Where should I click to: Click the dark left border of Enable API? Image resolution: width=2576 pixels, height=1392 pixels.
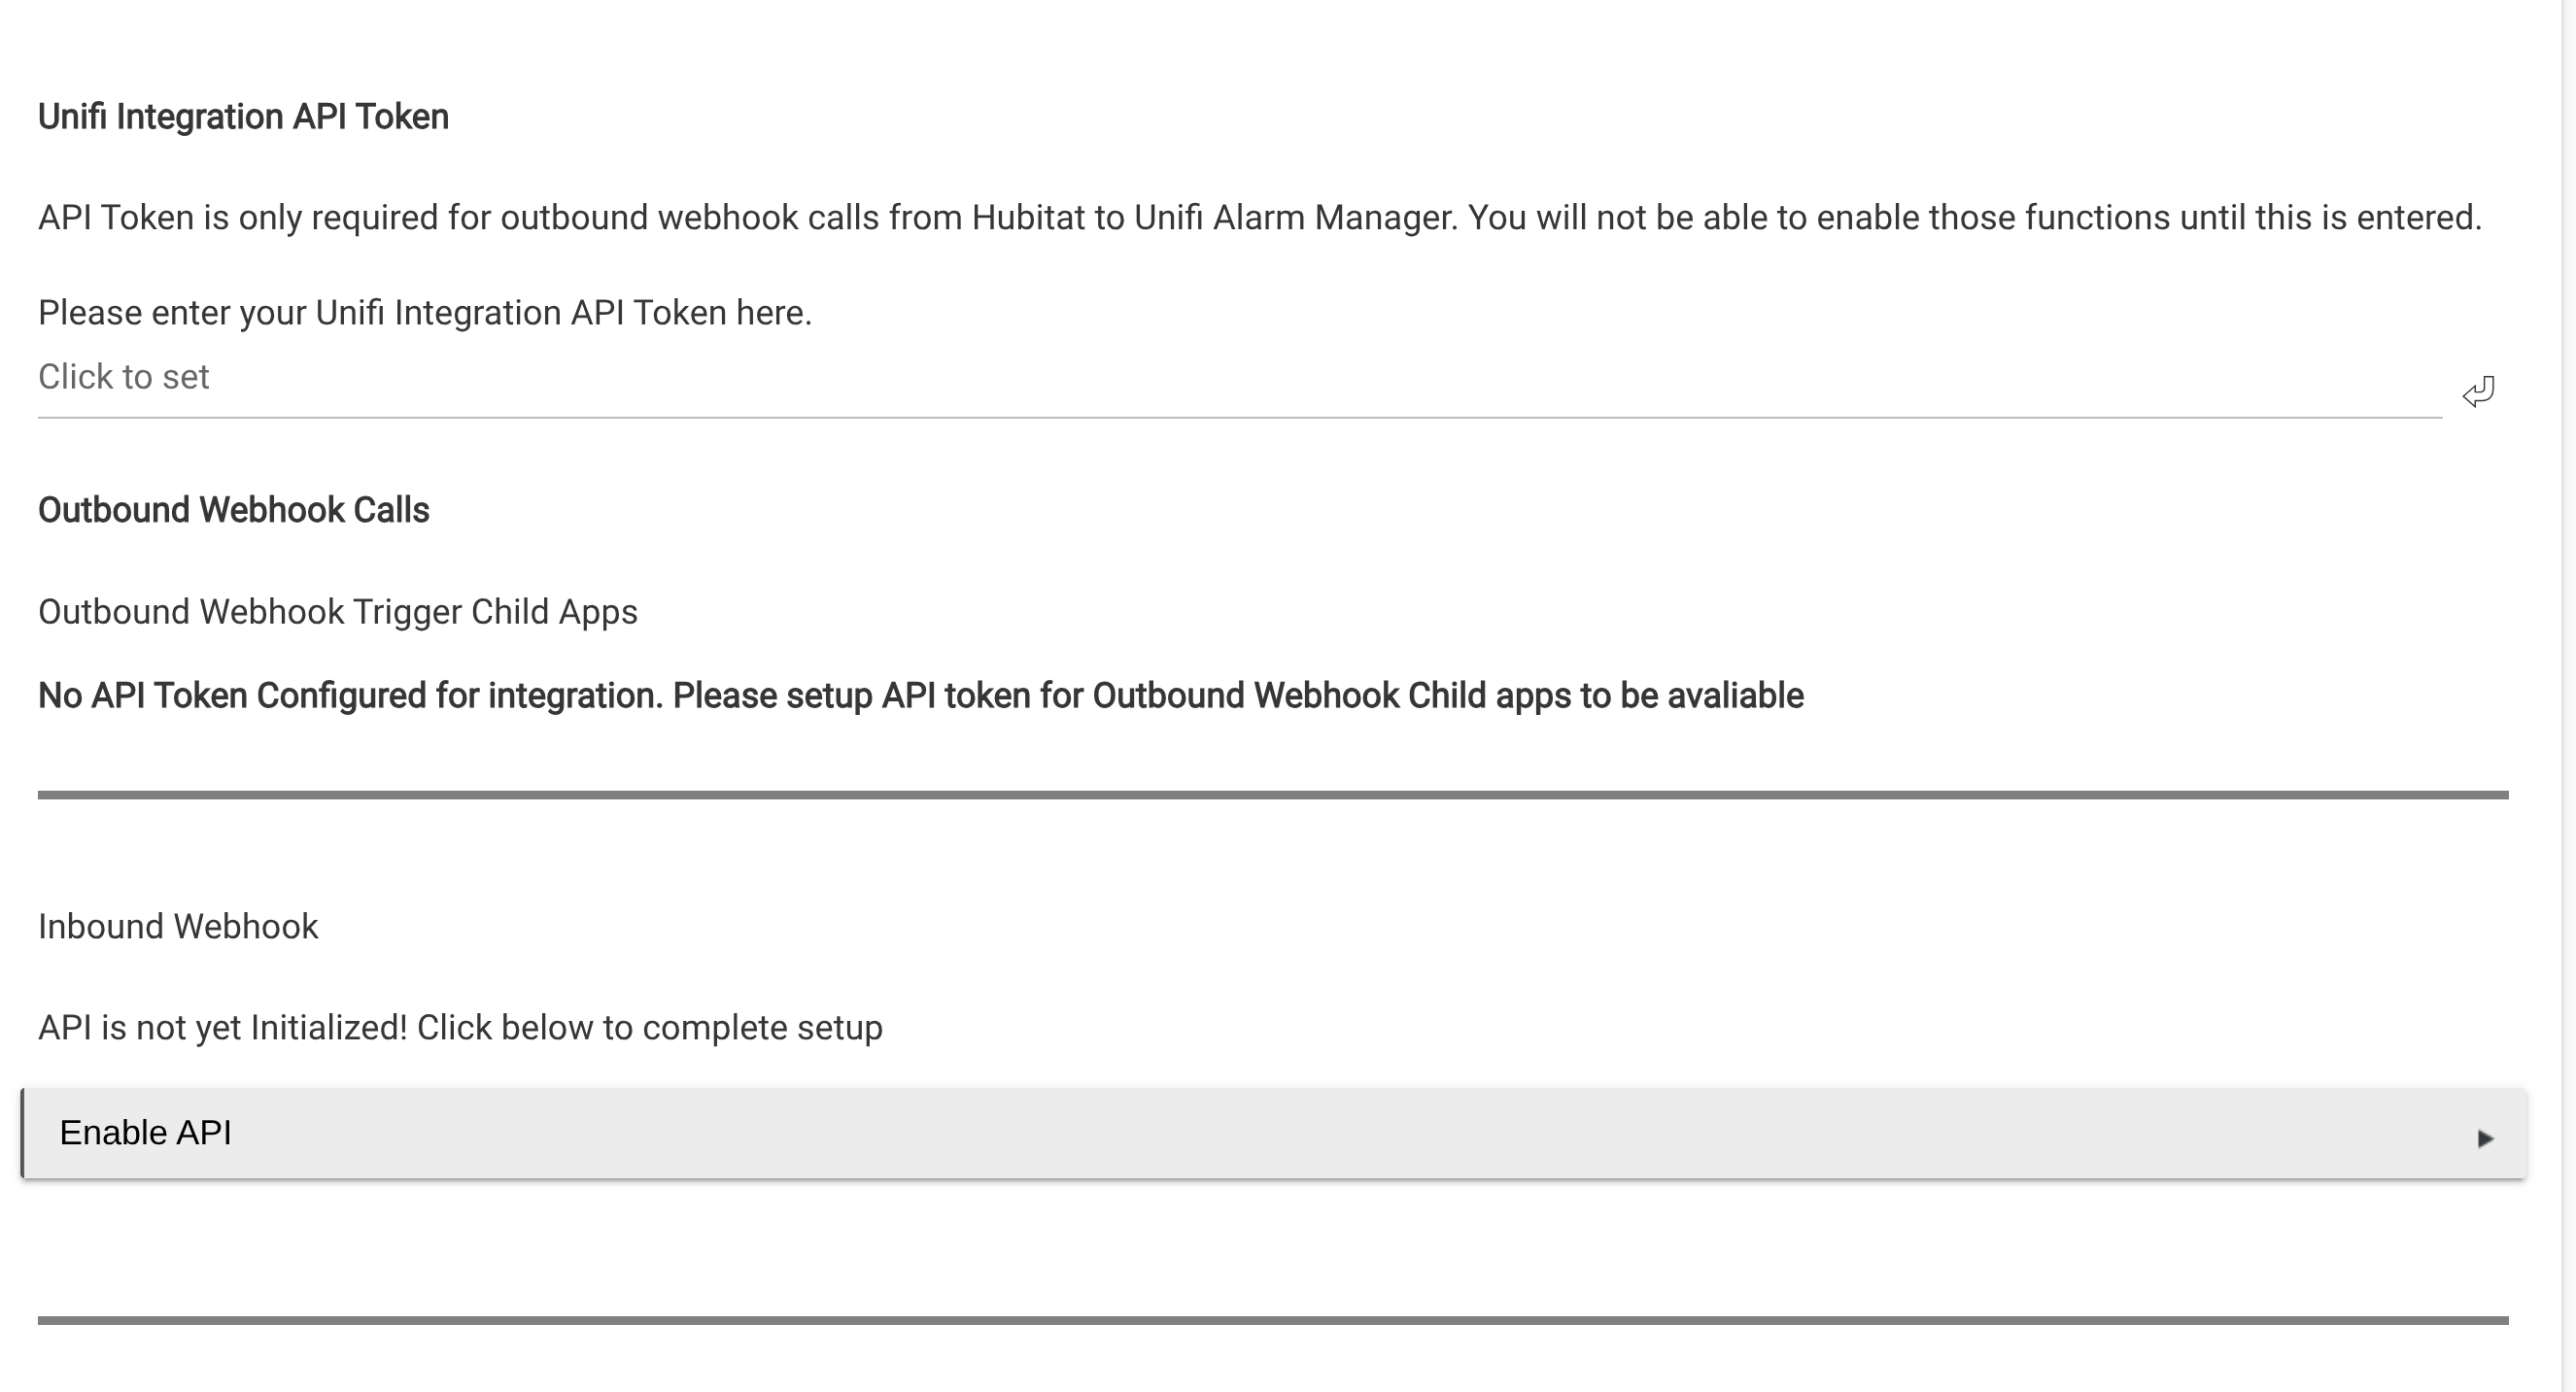pyautogui.click(x=22, y=1133)
